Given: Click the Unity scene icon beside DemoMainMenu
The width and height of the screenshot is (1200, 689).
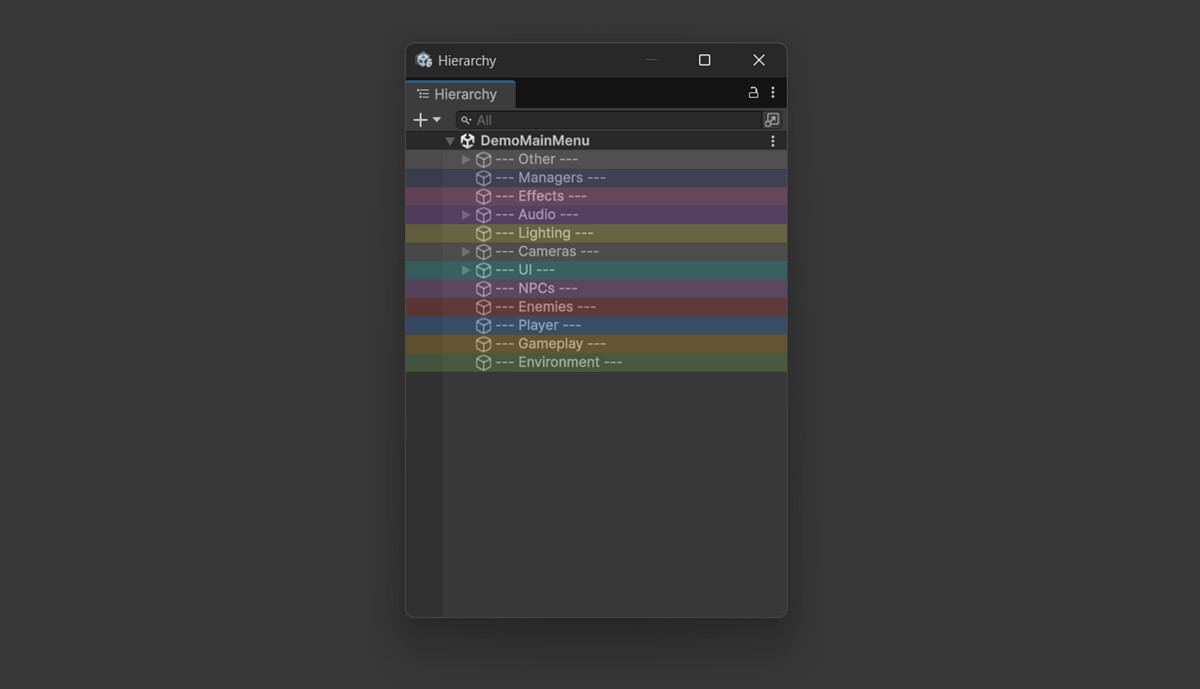Looking at the screenshot, I should pos(467,141).
